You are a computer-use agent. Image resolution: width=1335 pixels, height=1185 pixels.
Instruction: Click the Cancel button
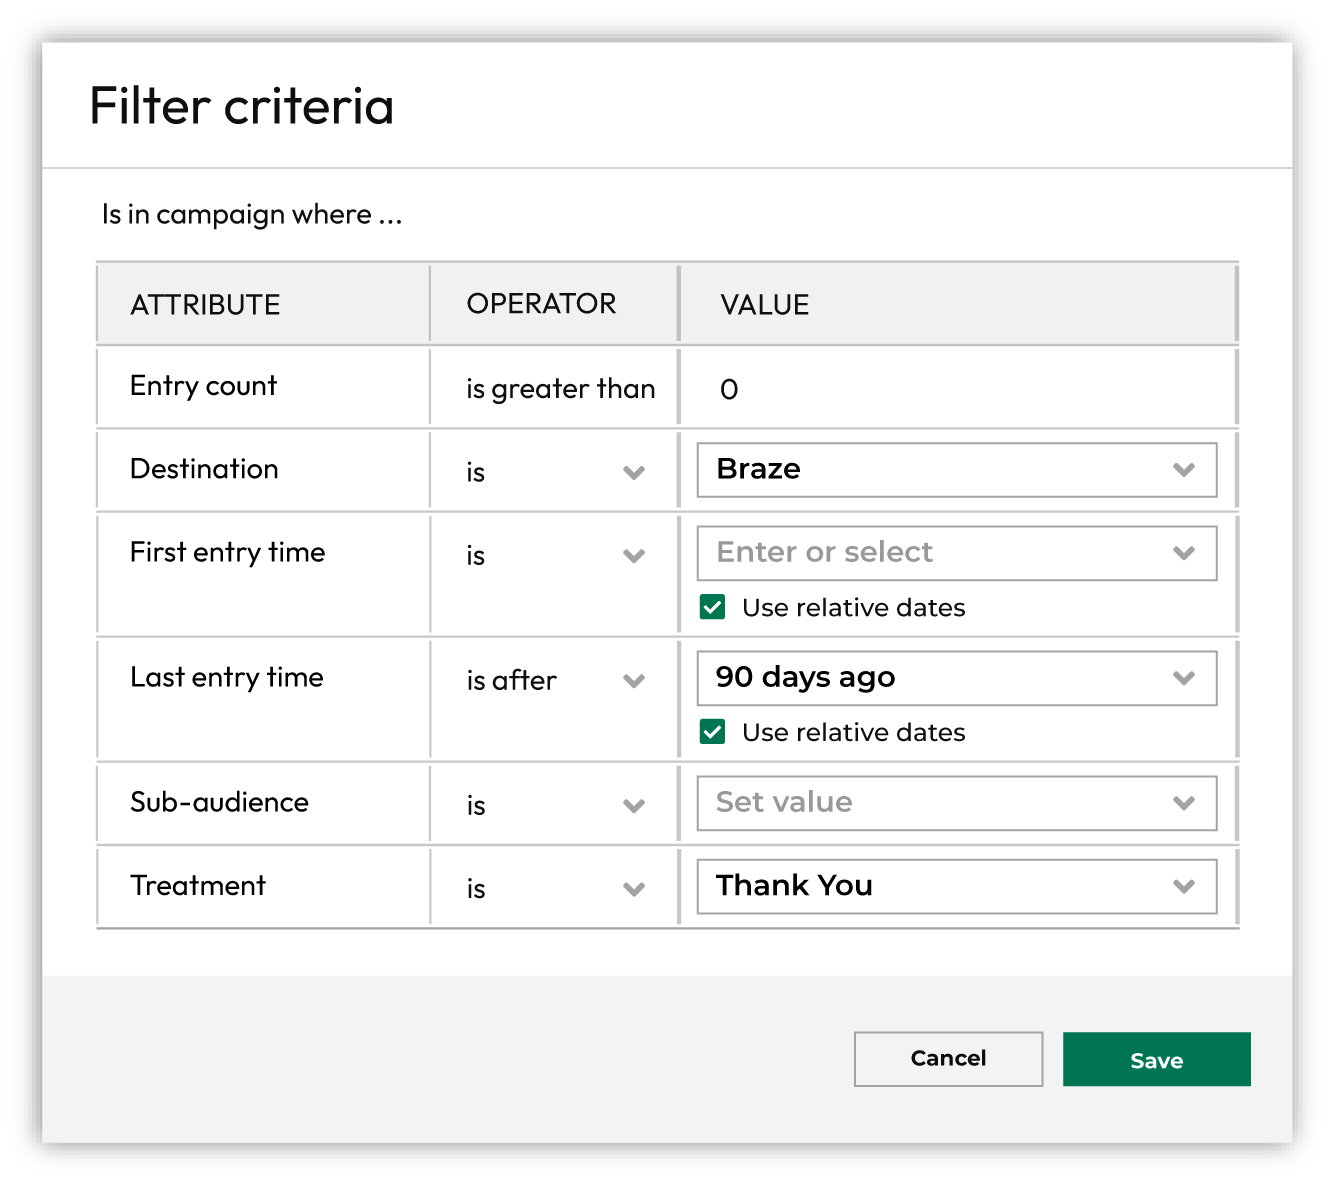click(x=948, y=1059)
